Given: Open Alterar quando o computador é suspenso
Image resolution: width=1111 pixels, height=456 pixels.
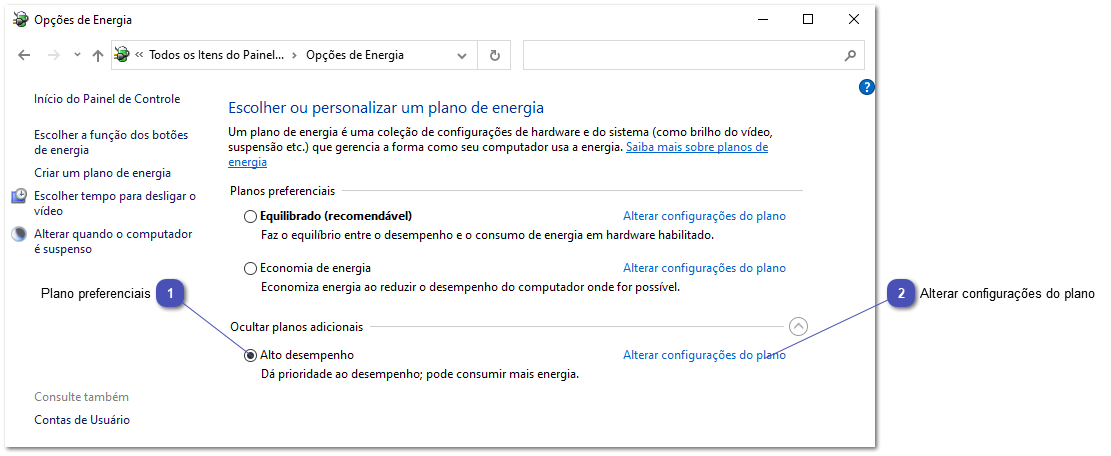Looking at the screenshot, I should click(x=113, y=241).
